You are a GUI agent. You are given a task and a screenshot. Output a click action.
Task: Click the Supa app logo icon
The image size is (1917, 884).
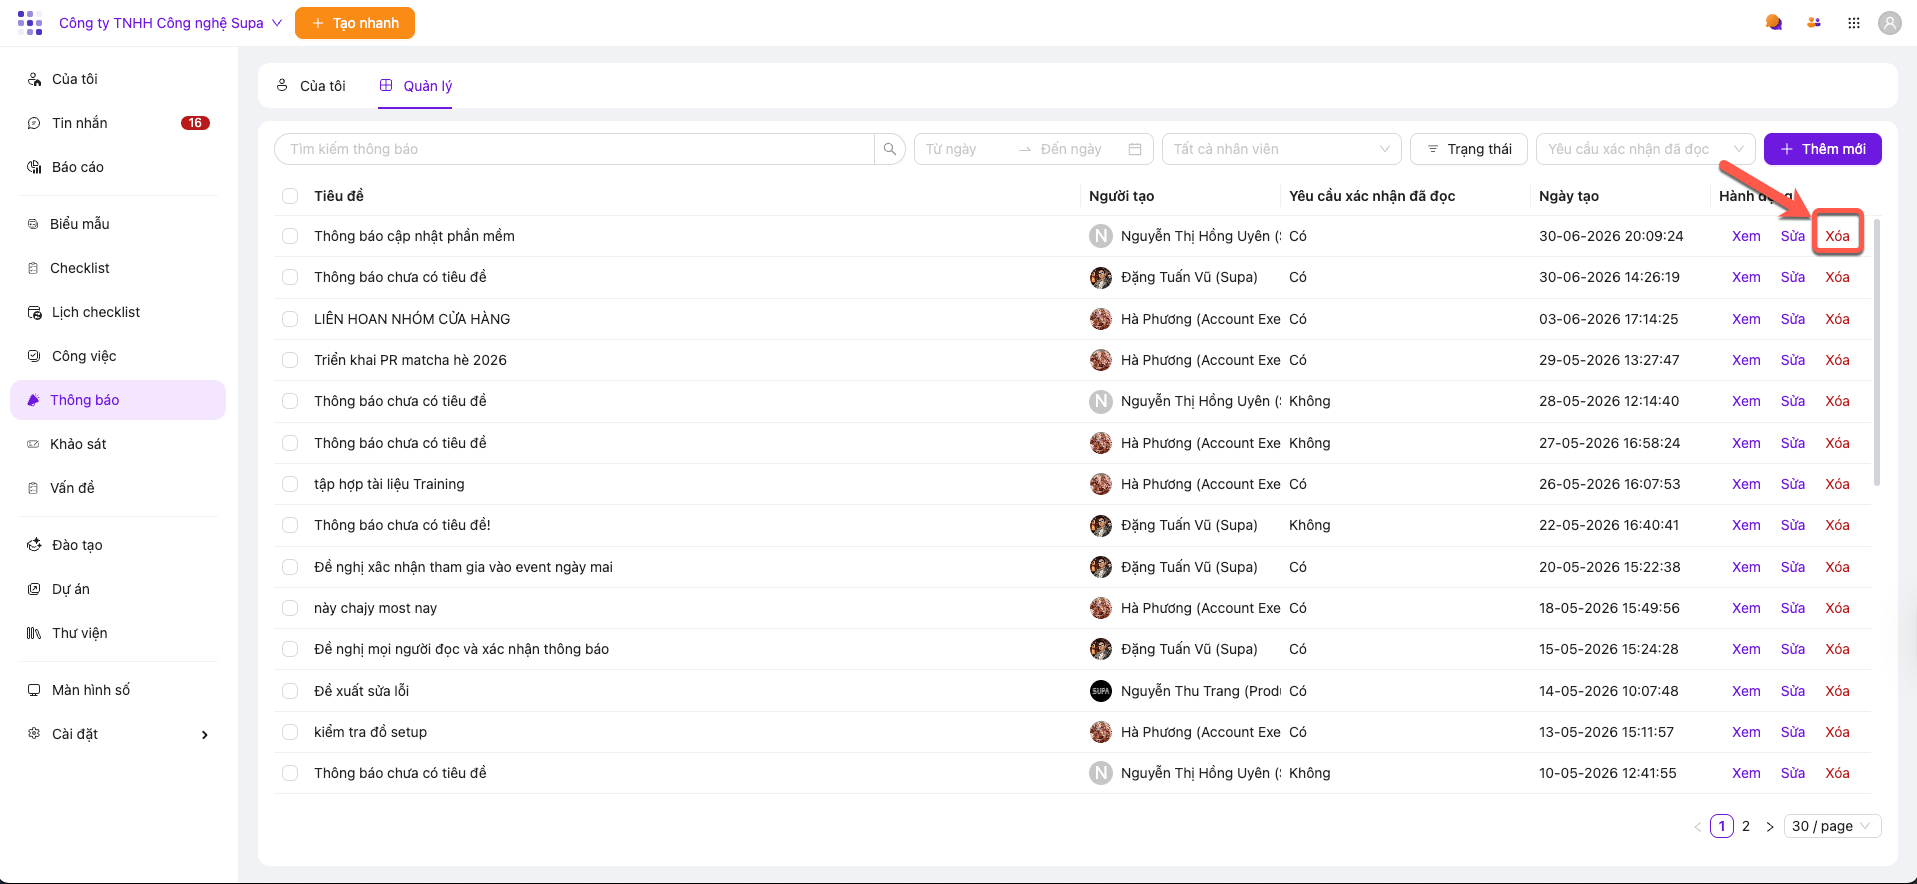30,23
